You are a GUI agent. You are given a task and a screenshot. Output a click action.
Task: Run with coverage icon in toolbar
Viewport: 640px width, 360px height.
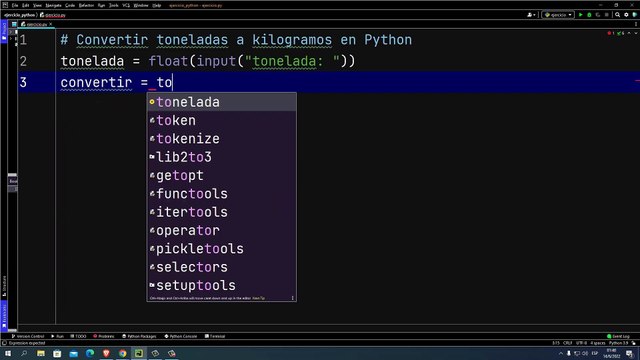598,15
